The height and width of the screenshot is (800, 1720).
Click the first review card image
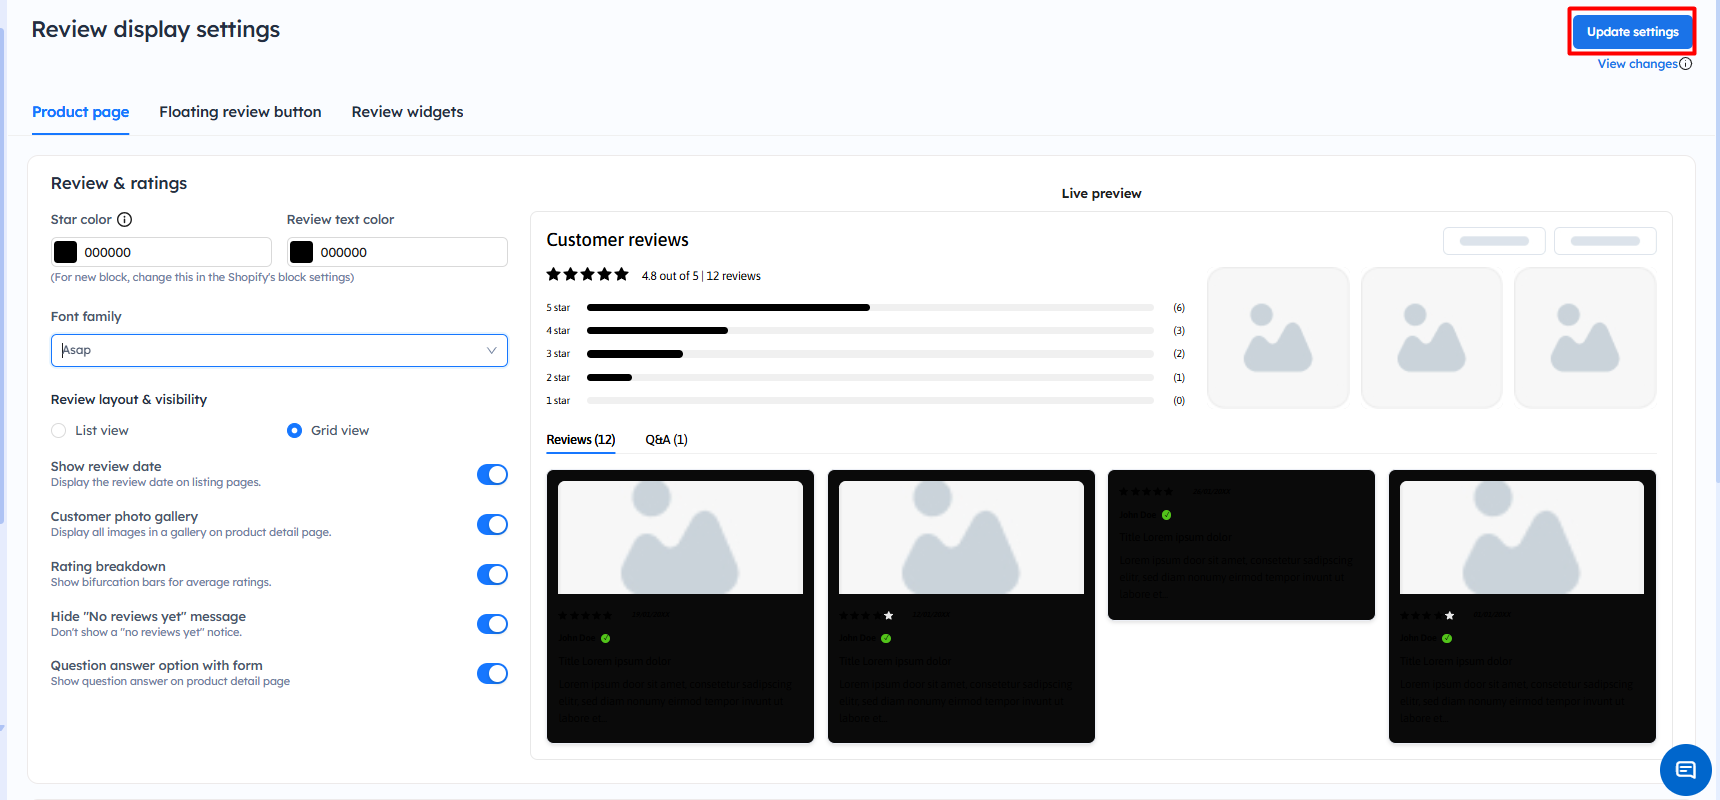680,538
